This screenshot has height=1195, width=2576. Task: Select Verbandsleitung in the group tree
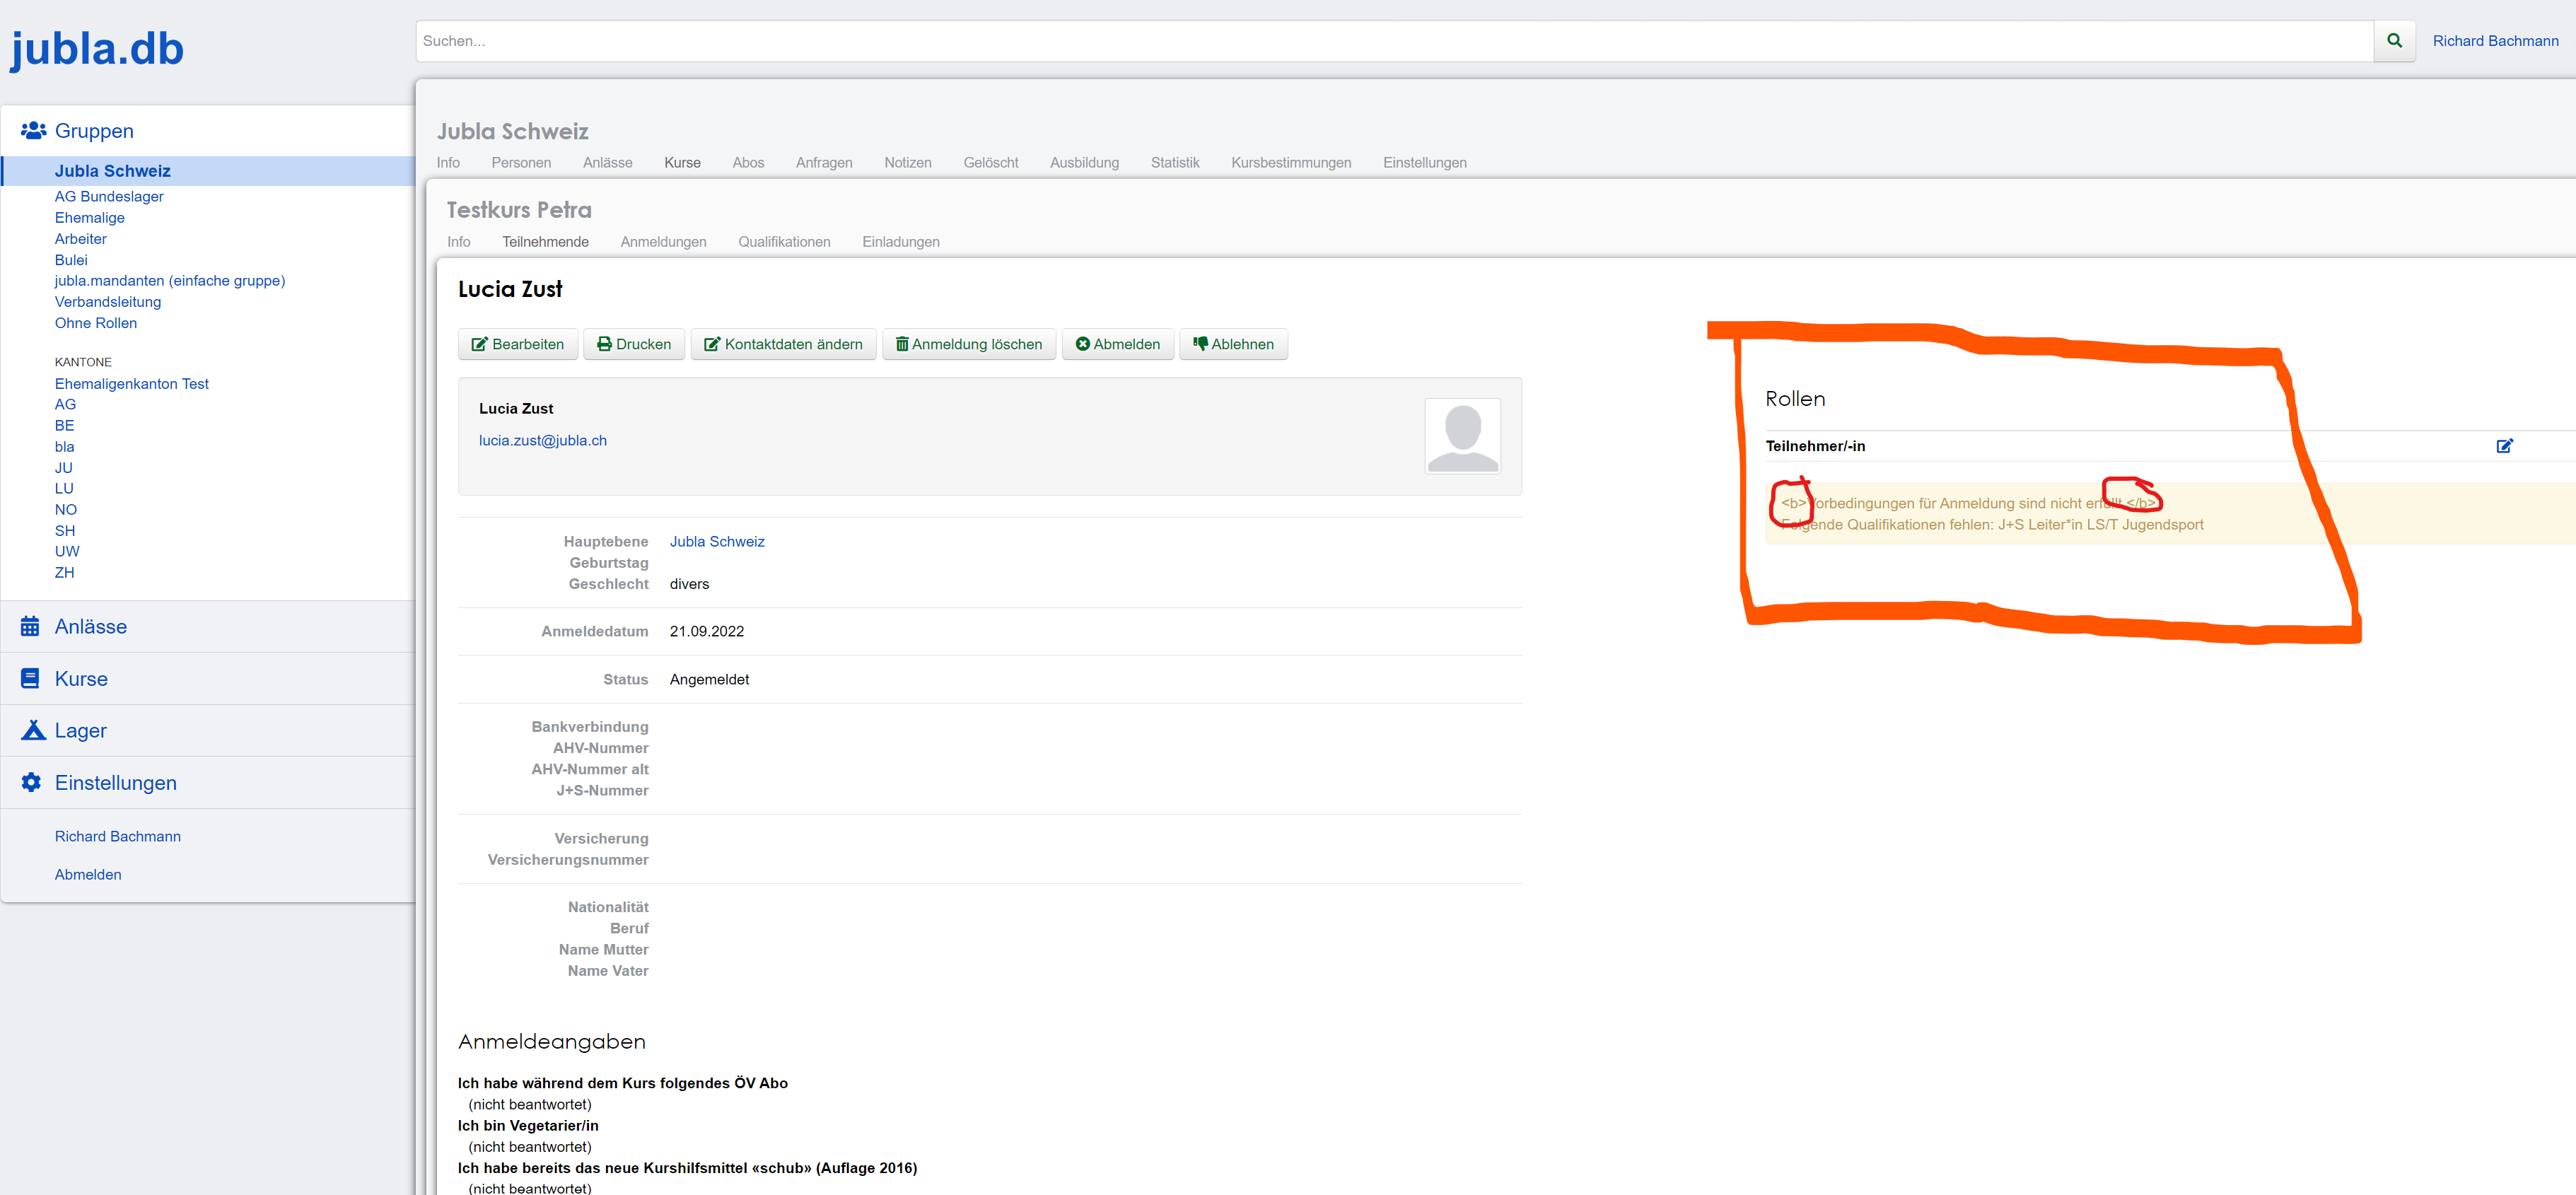coord(107,301)
